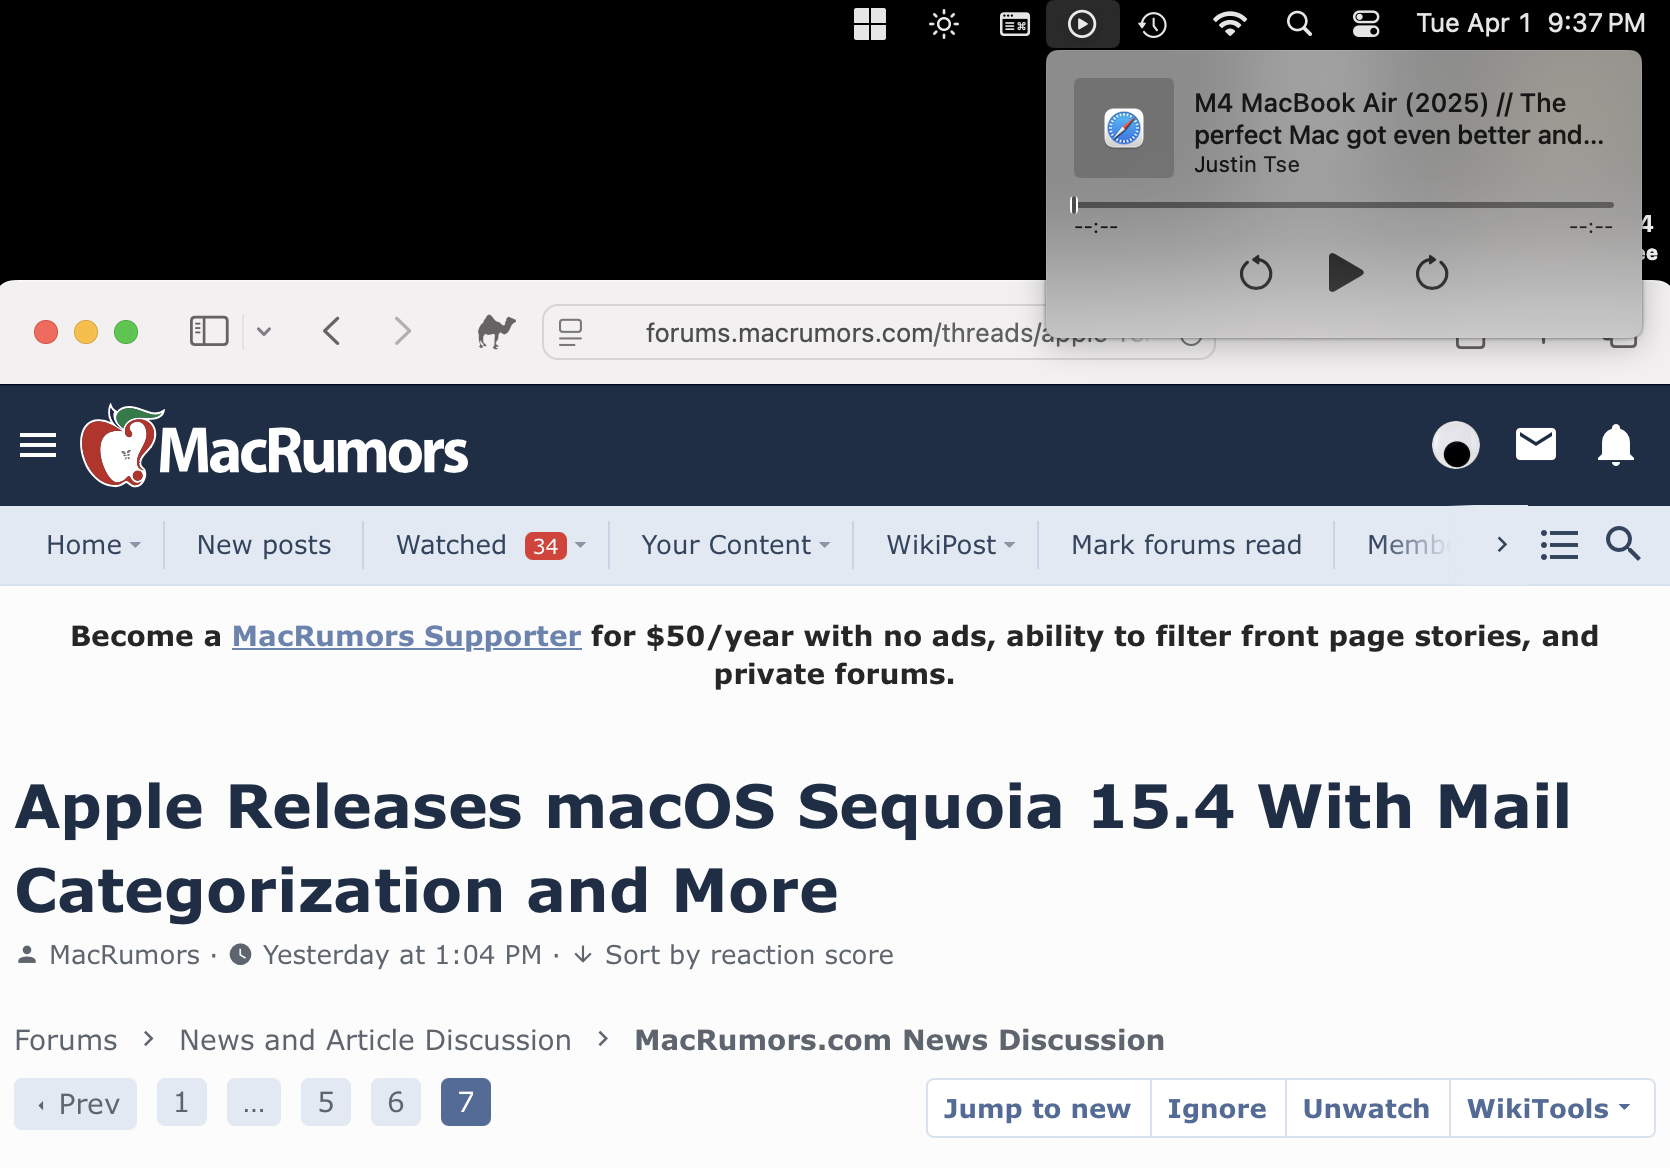
Task: Click the video title in Now Playing
Action: click(1399, 119)
